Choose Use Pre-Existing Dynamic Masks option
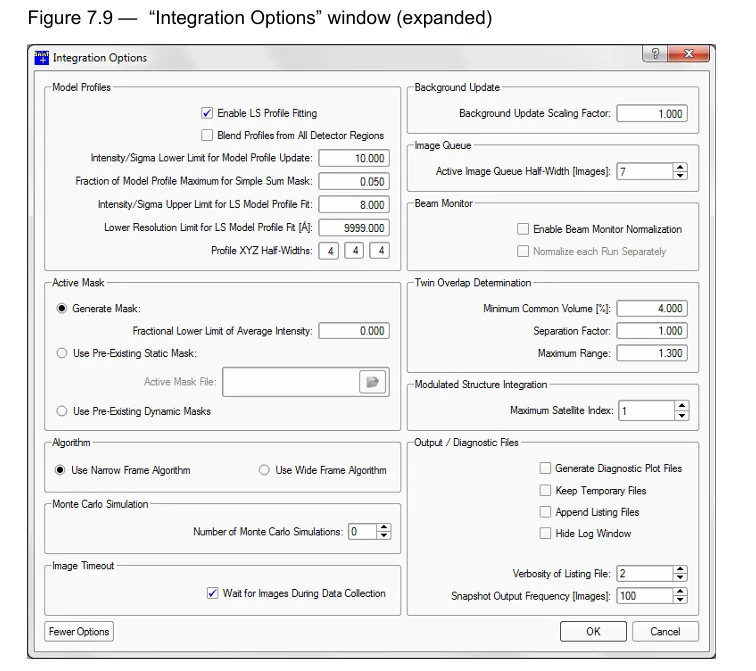Screen dimensions: 756x671 [x=62, y=411]
